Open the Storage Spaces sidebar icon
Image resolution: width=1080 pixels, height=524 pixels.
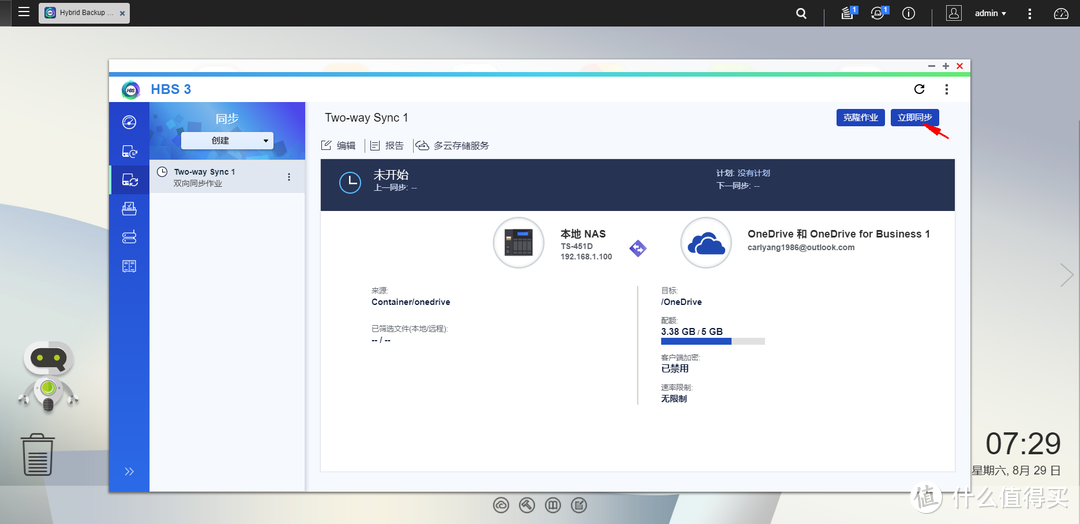[x=129, y=237]
